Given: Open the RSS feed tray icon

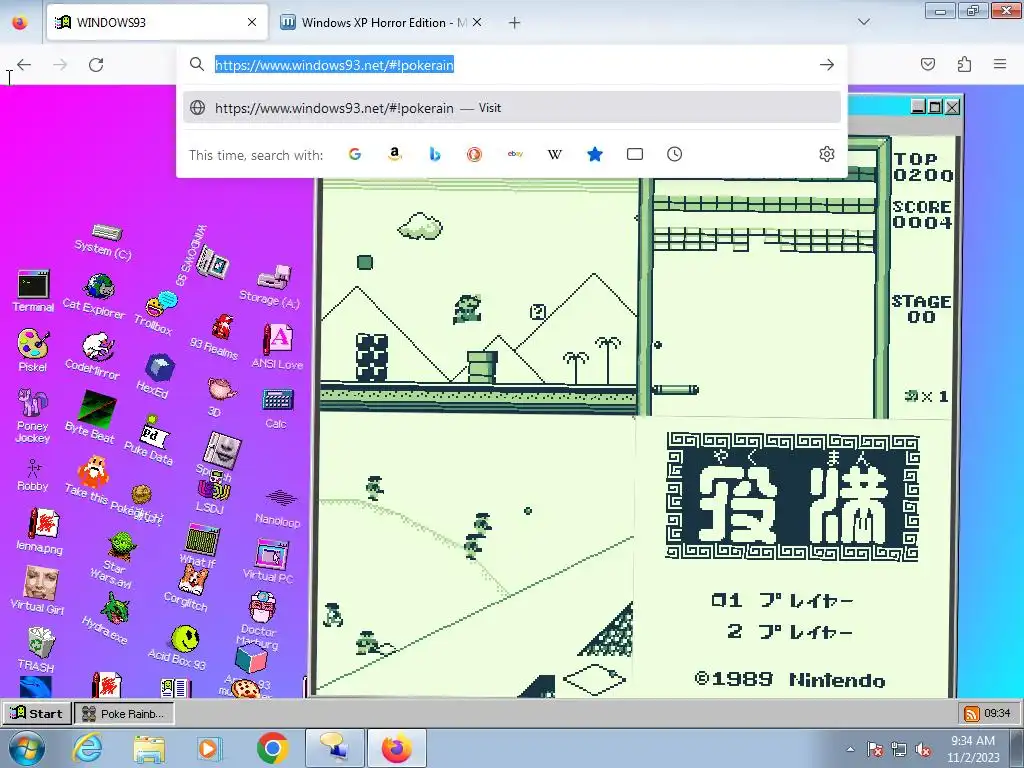Looking at the screenshot, I should [x=972, y=713].
